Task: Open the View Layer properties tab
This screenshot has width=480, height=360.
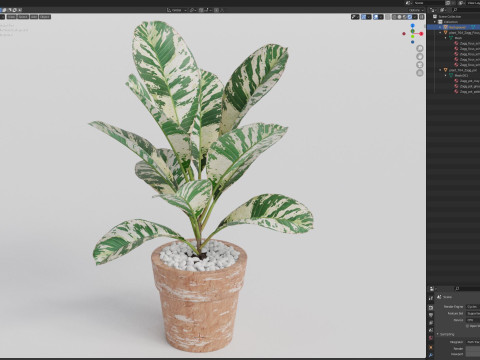Action: pyautogui.click(x=431, y=322)
